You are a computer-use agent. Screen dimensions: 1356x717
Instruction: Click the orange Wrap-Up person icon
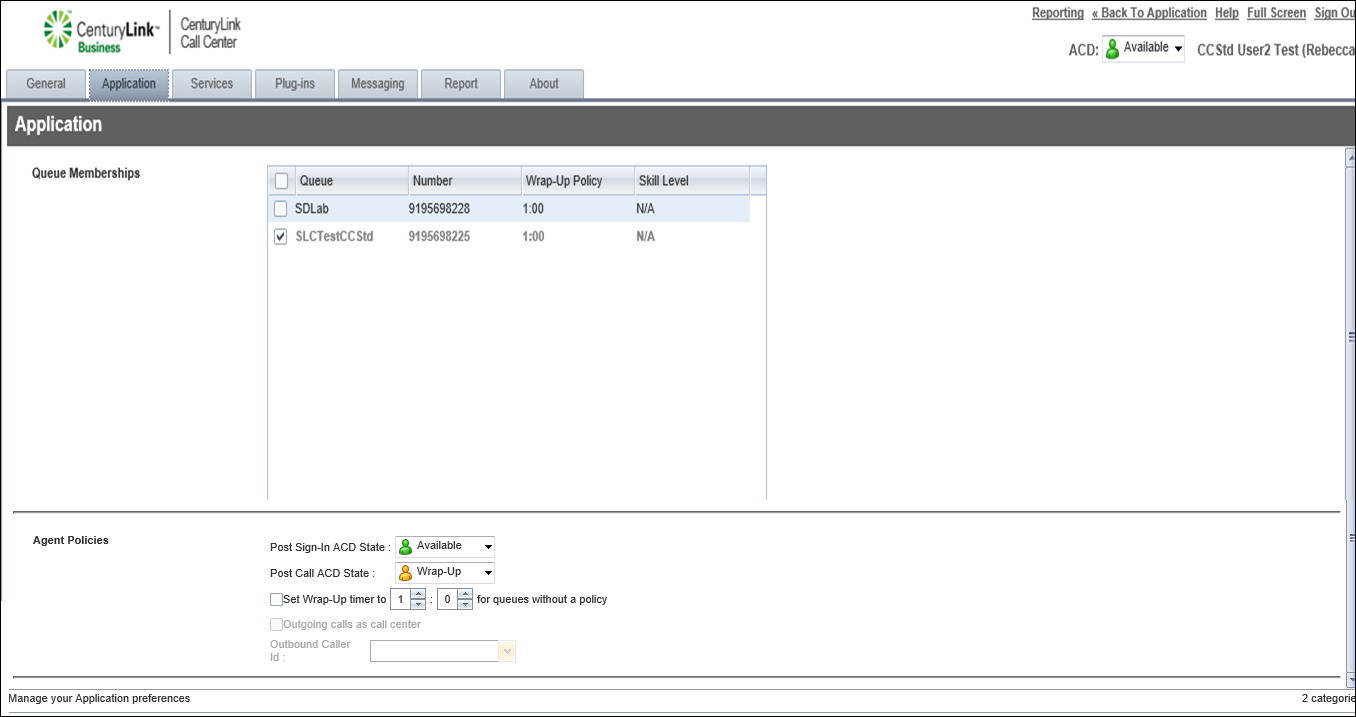(x=405, y=573)
